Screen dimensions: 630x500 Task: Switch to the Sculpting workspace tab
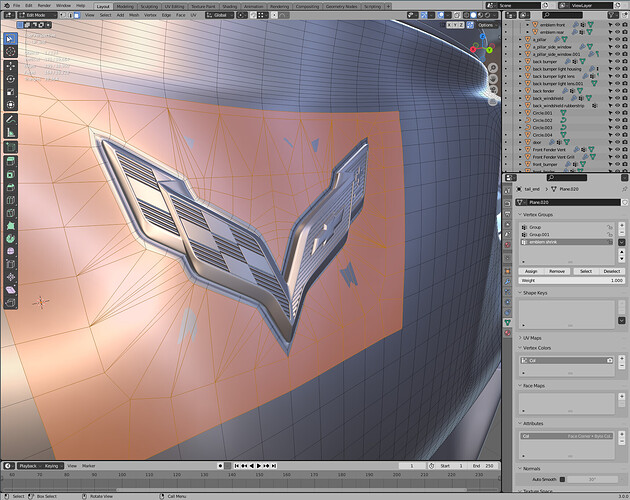(149, 6)
